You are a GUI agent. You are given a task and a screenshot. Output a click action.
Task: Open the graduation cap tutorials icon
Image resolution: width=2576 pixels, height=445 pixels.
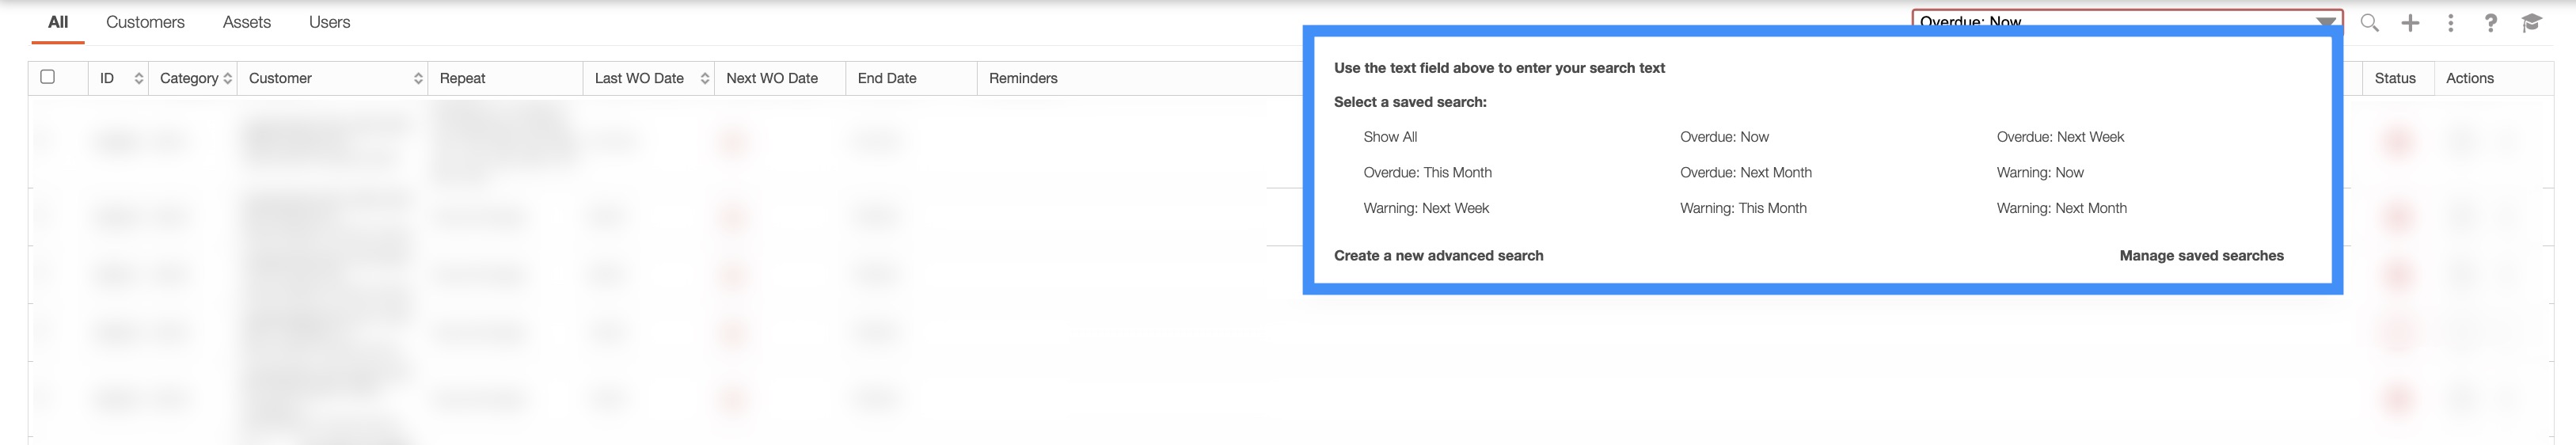coord(2531,23)
